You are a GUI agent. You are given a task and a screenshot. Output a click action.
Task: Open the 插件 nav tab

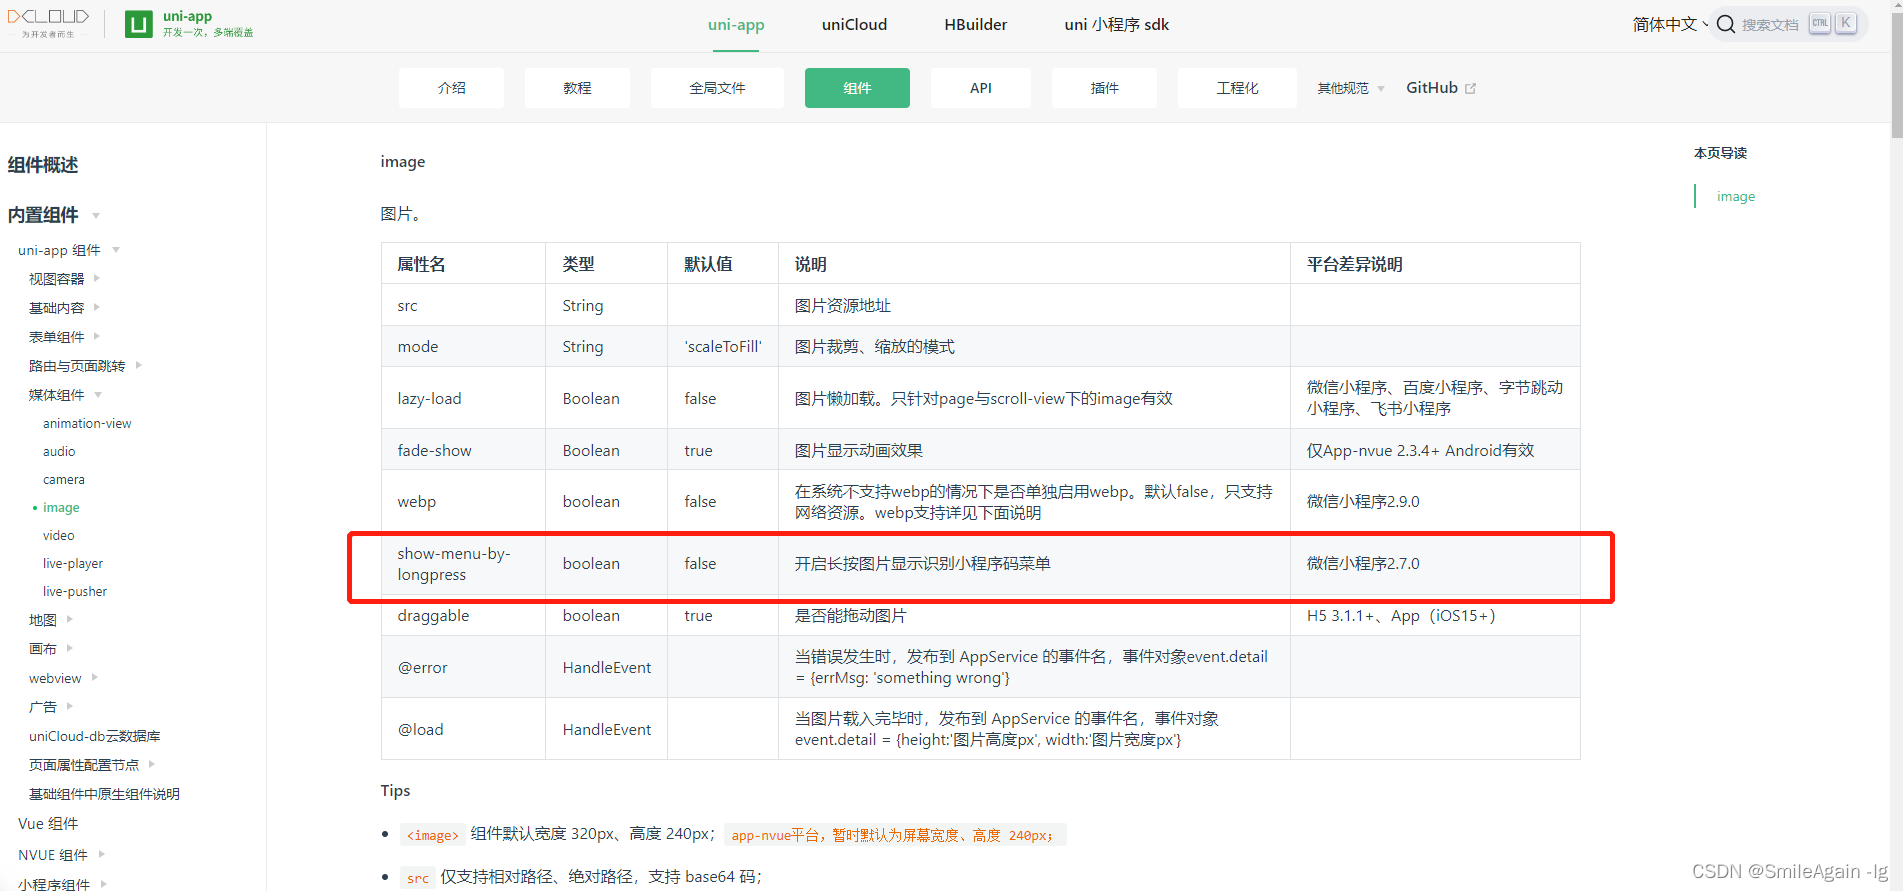click(1104, 88)
